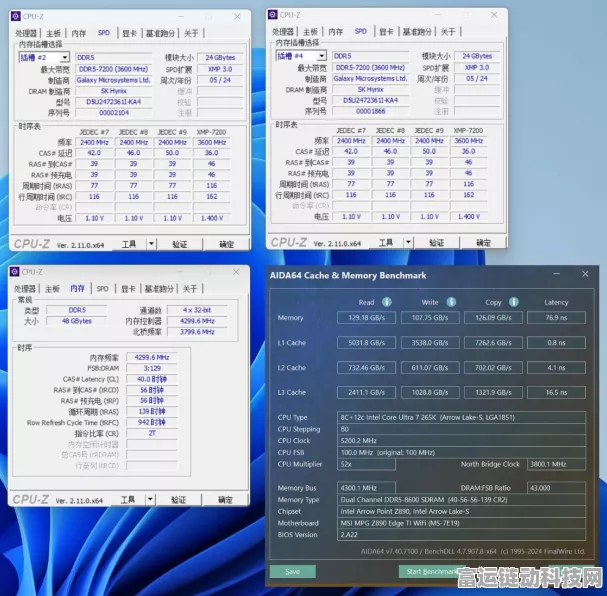The width and height of the screenshot is (607, 596).
Task: Click CPU Type field in AIDA64
Action: 461,417
